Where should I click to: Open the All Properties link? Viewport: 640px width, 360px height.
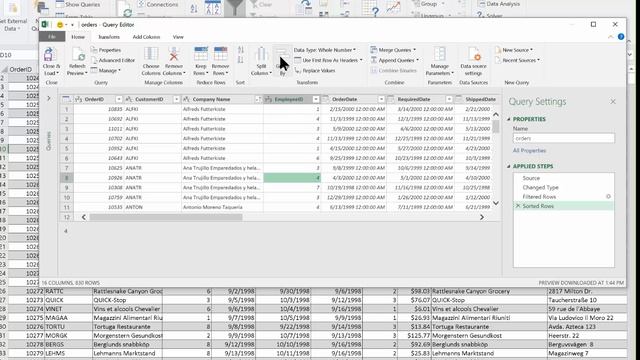(529, 151)
